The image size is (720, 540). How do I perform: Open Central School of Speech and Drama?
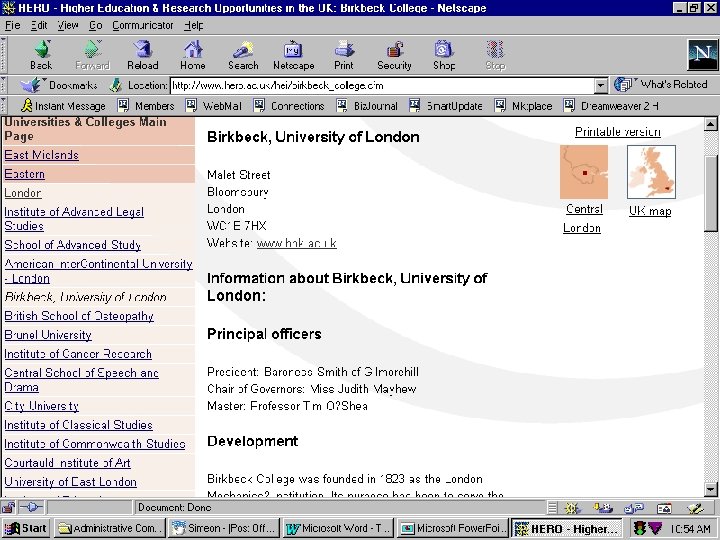click(82, 380)
